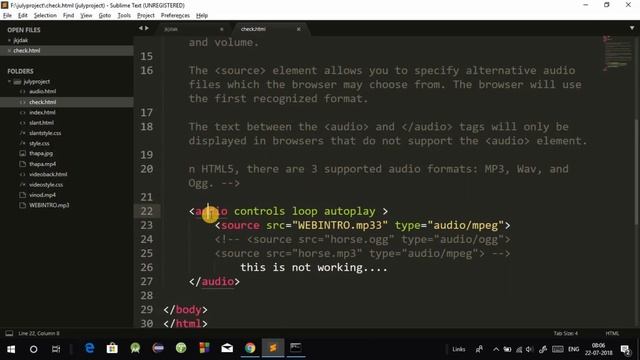Click the CSS file icon beside style.css

pyautogui.click(x=22, y=143)
